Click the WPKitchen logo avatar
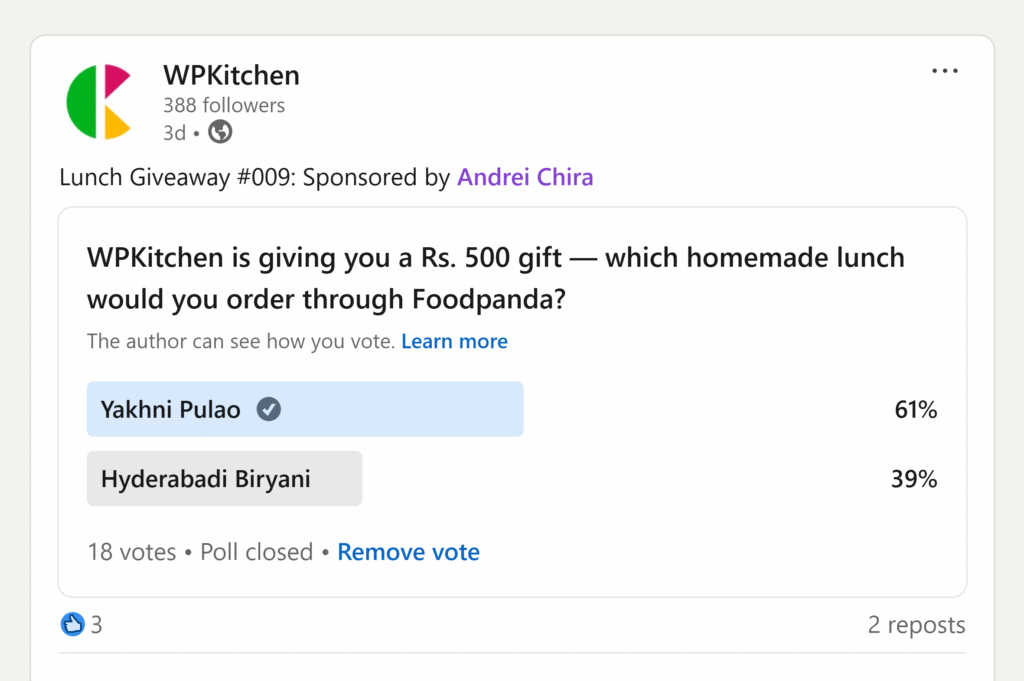The height and width of the screenshot is (681, 1024). 98,102
